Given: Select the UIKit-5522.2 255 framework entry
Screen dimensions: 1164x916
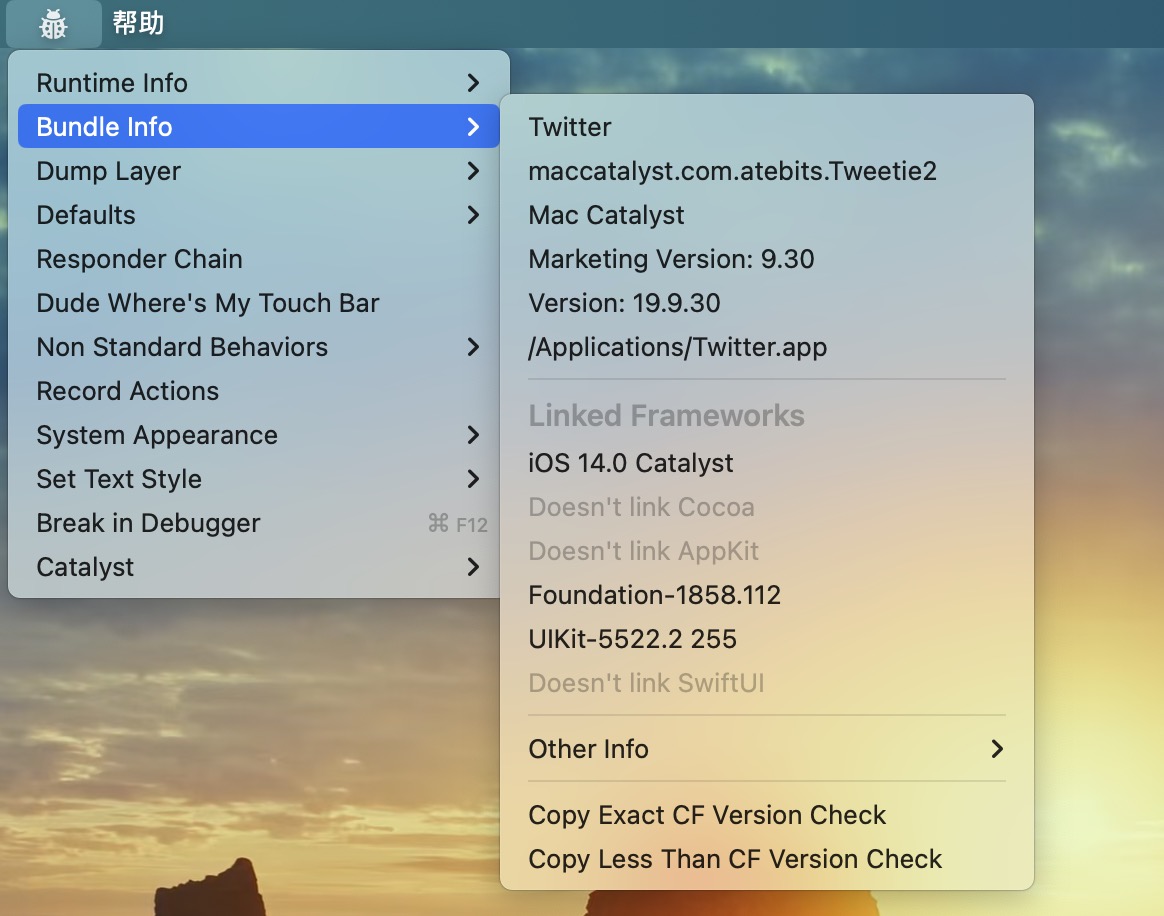Looking at the screenshot, I should pyautogui.click(x=632, y=639).
